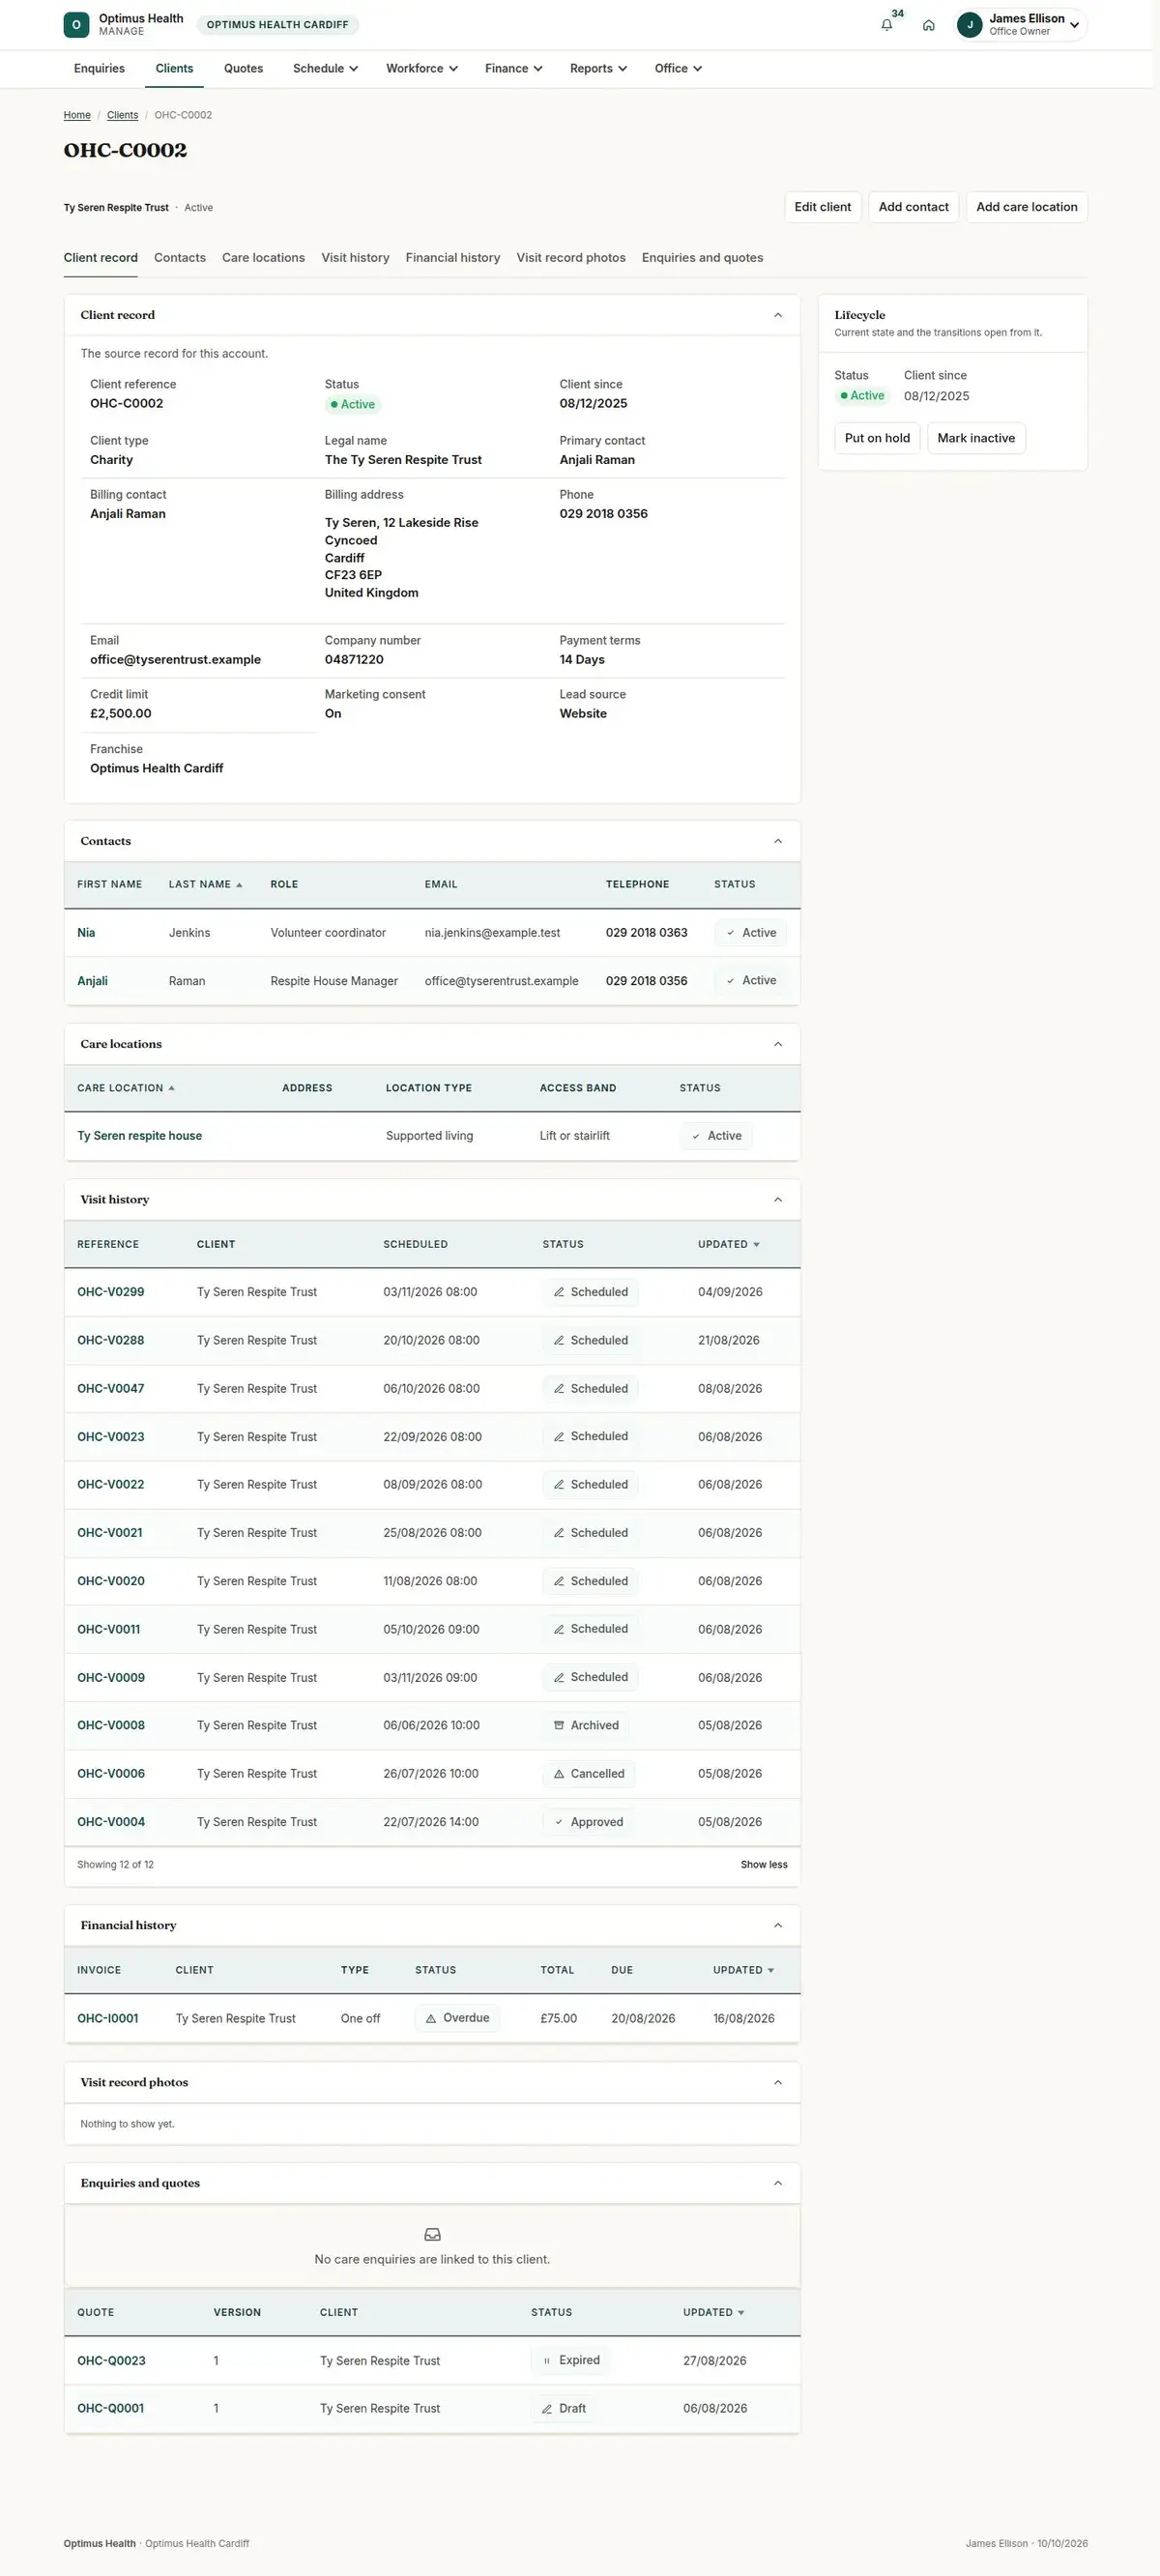Collapse the Financial history section
This screenshot has width=1160, height=2576.
click(x=778, y=1925)
